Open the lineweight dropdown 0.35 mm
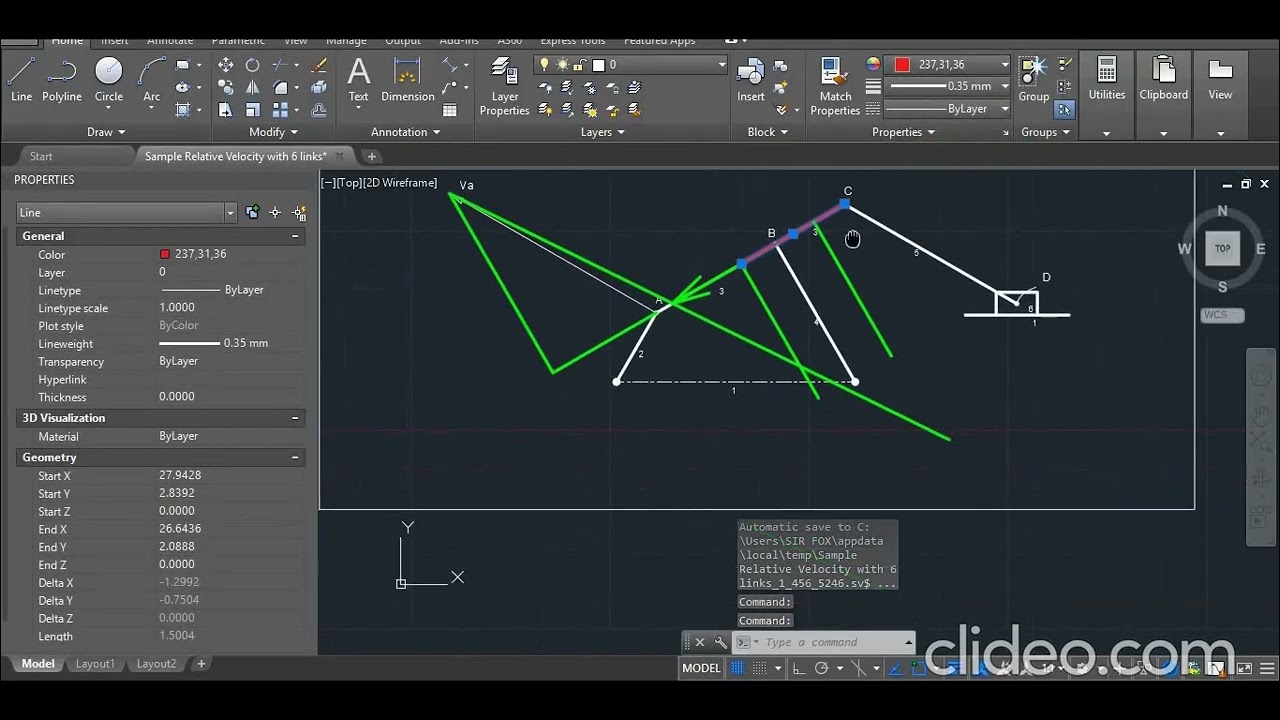Viewport: 1280px width, 720px height. [x=949, y=86]
